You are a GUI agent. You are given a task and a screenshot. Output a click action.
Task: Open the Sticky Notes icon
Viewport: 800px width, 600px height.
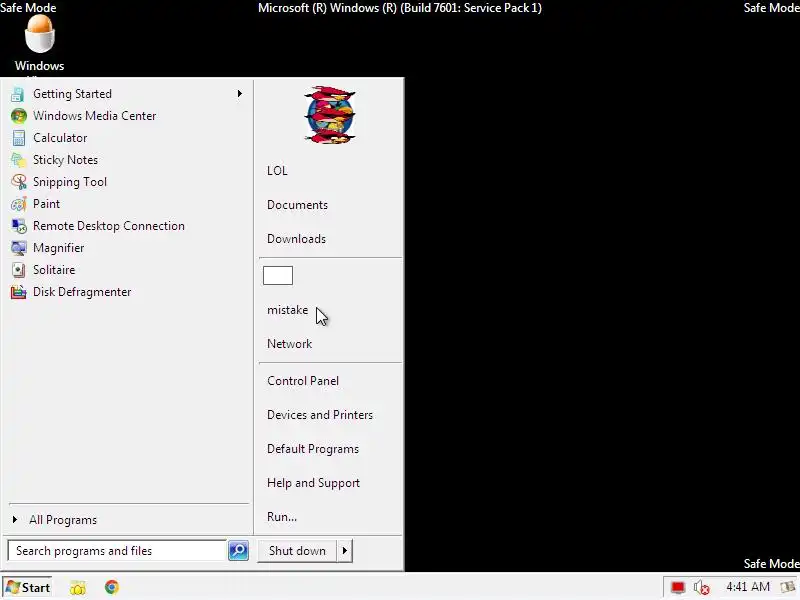click(x=18, y=160)
